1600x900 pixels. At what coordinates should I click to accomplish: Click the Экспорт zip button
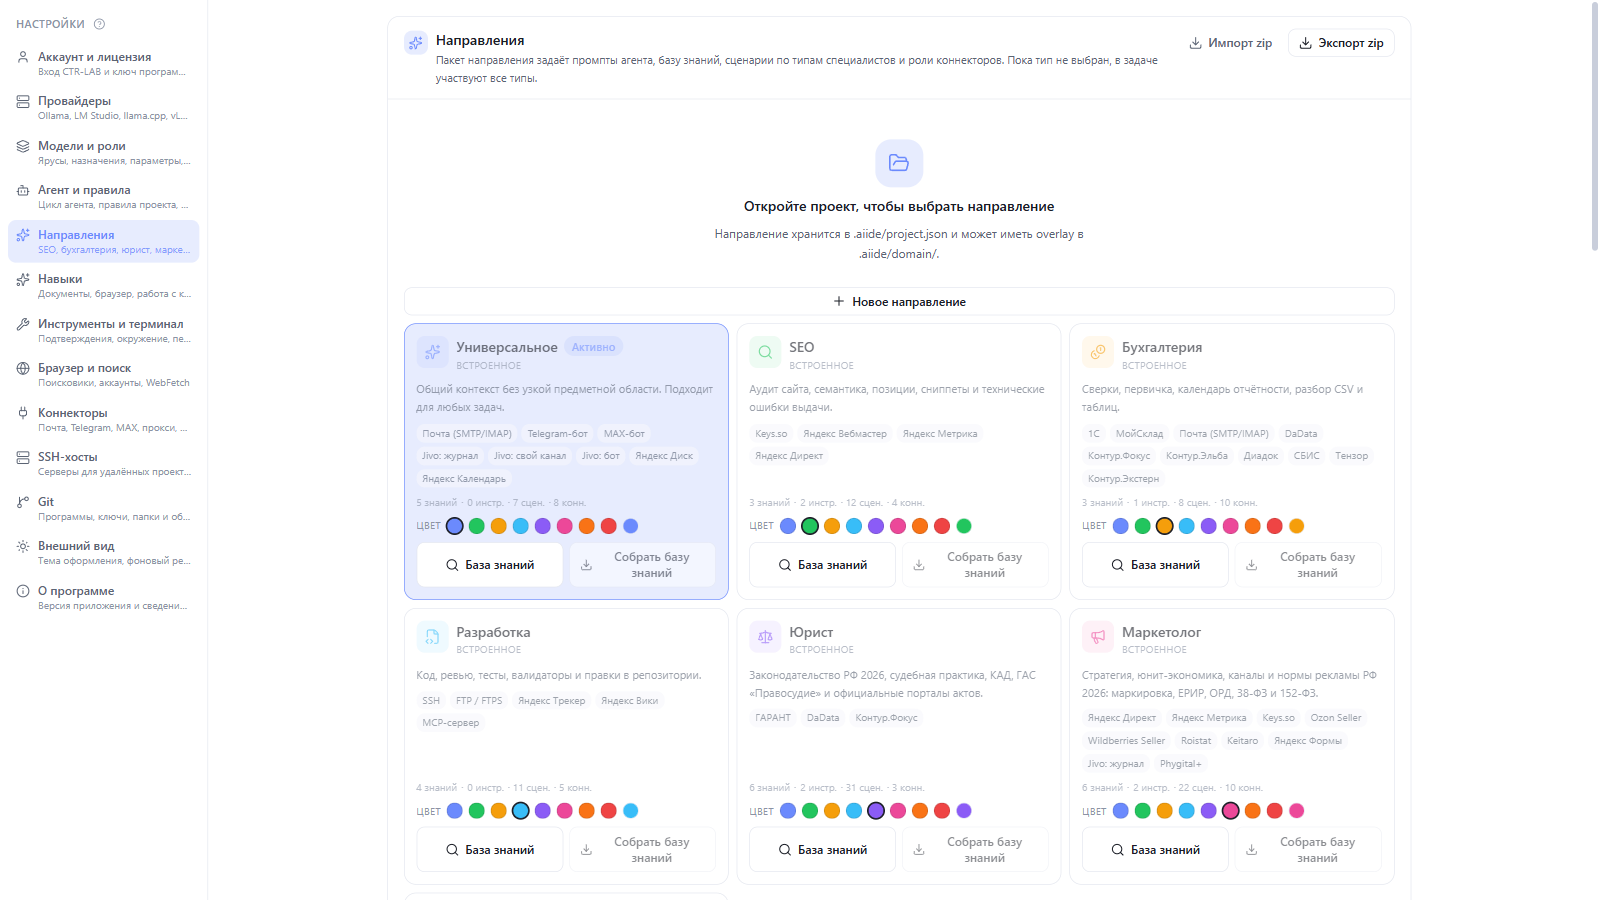click(1341, 43)
